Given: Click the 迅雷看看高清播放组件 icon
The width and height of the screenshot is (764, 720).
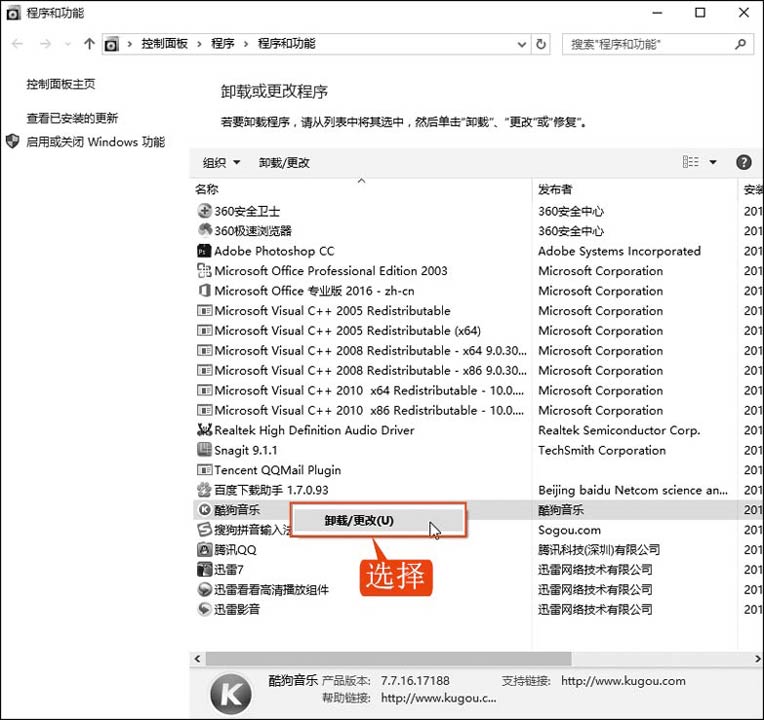Looking at the screenshot, I should (204, 589).
